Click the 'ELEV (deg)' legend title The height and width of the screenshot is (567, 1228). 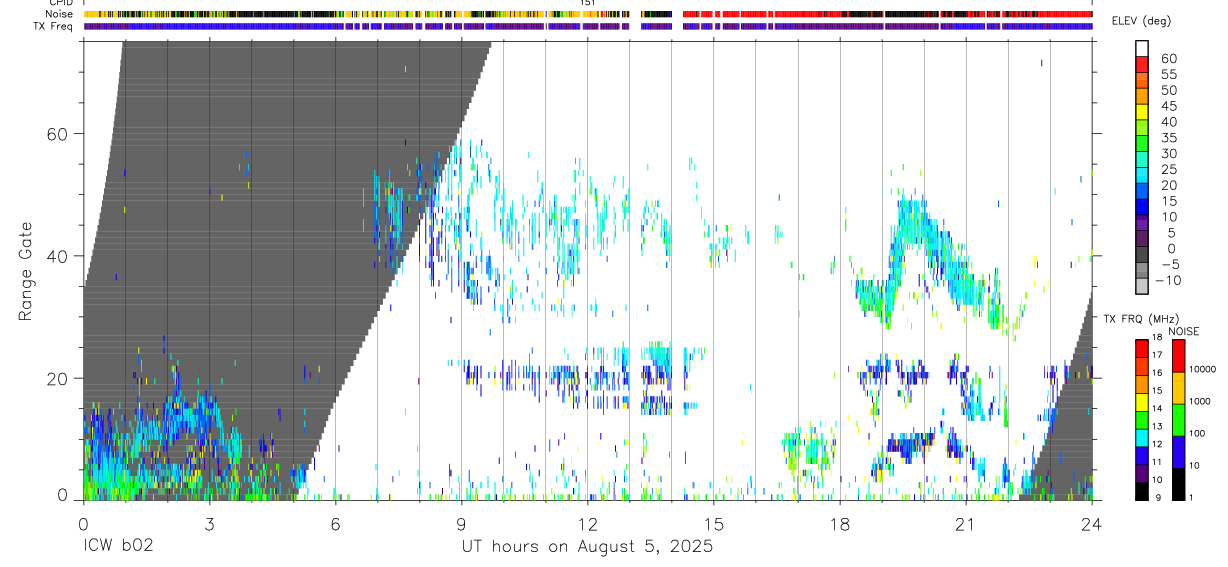(1143, 21)
